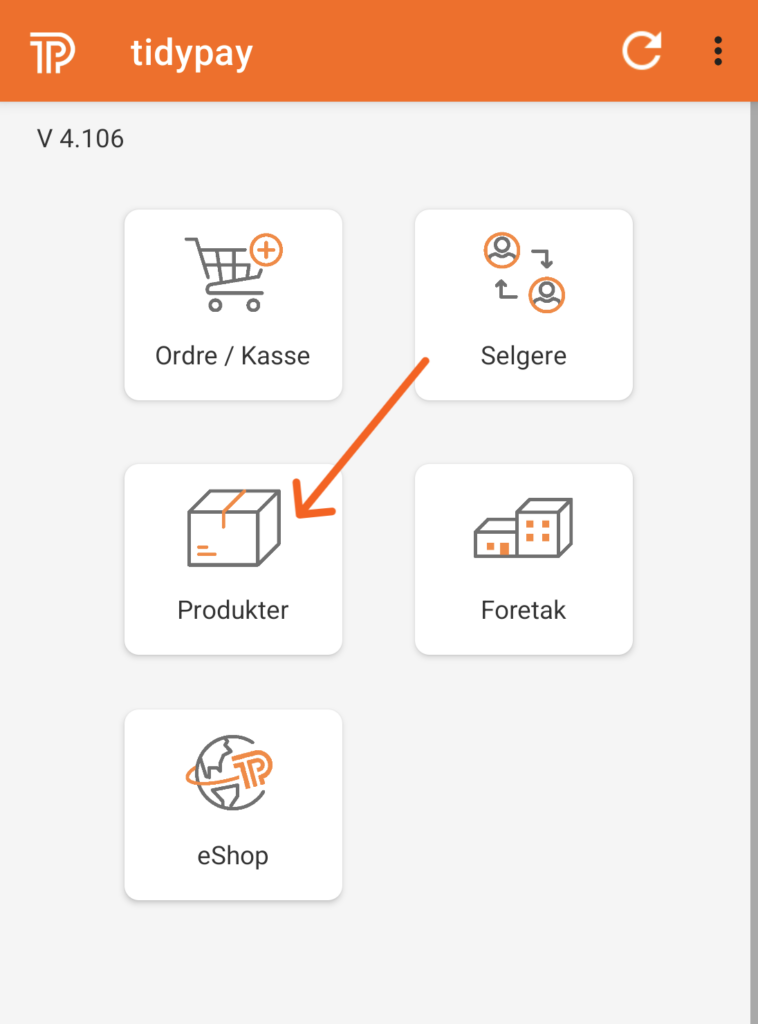
Task: Tap the Foretak buildings icon
Action: coord(523,528)
